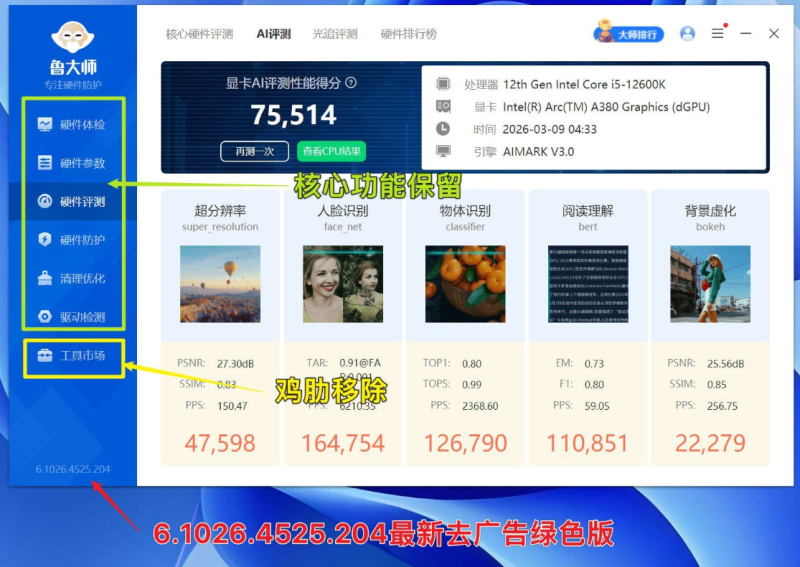
Task: Open the 硬件排行榜 tab
Action: 408,34
